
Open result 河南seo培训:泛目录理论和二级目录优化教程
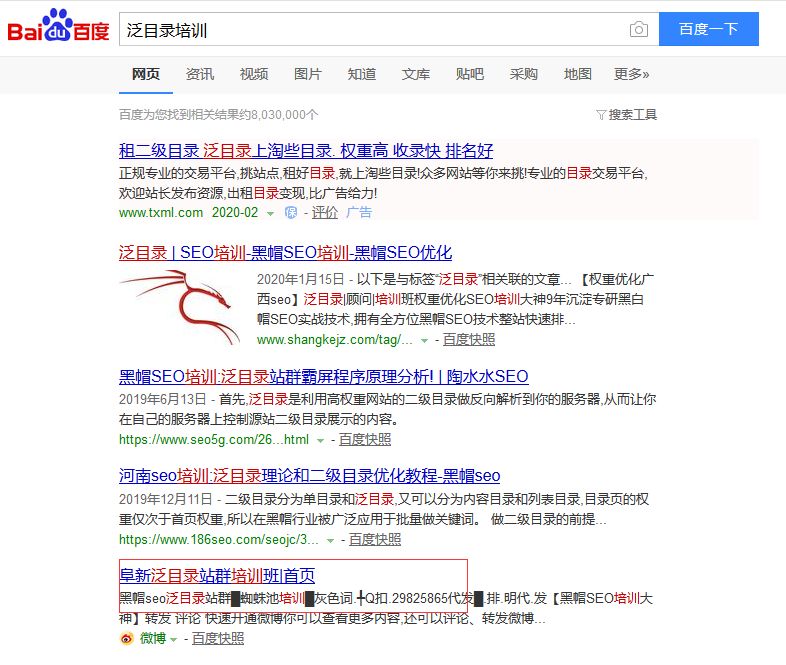click(x=309, y=475)
